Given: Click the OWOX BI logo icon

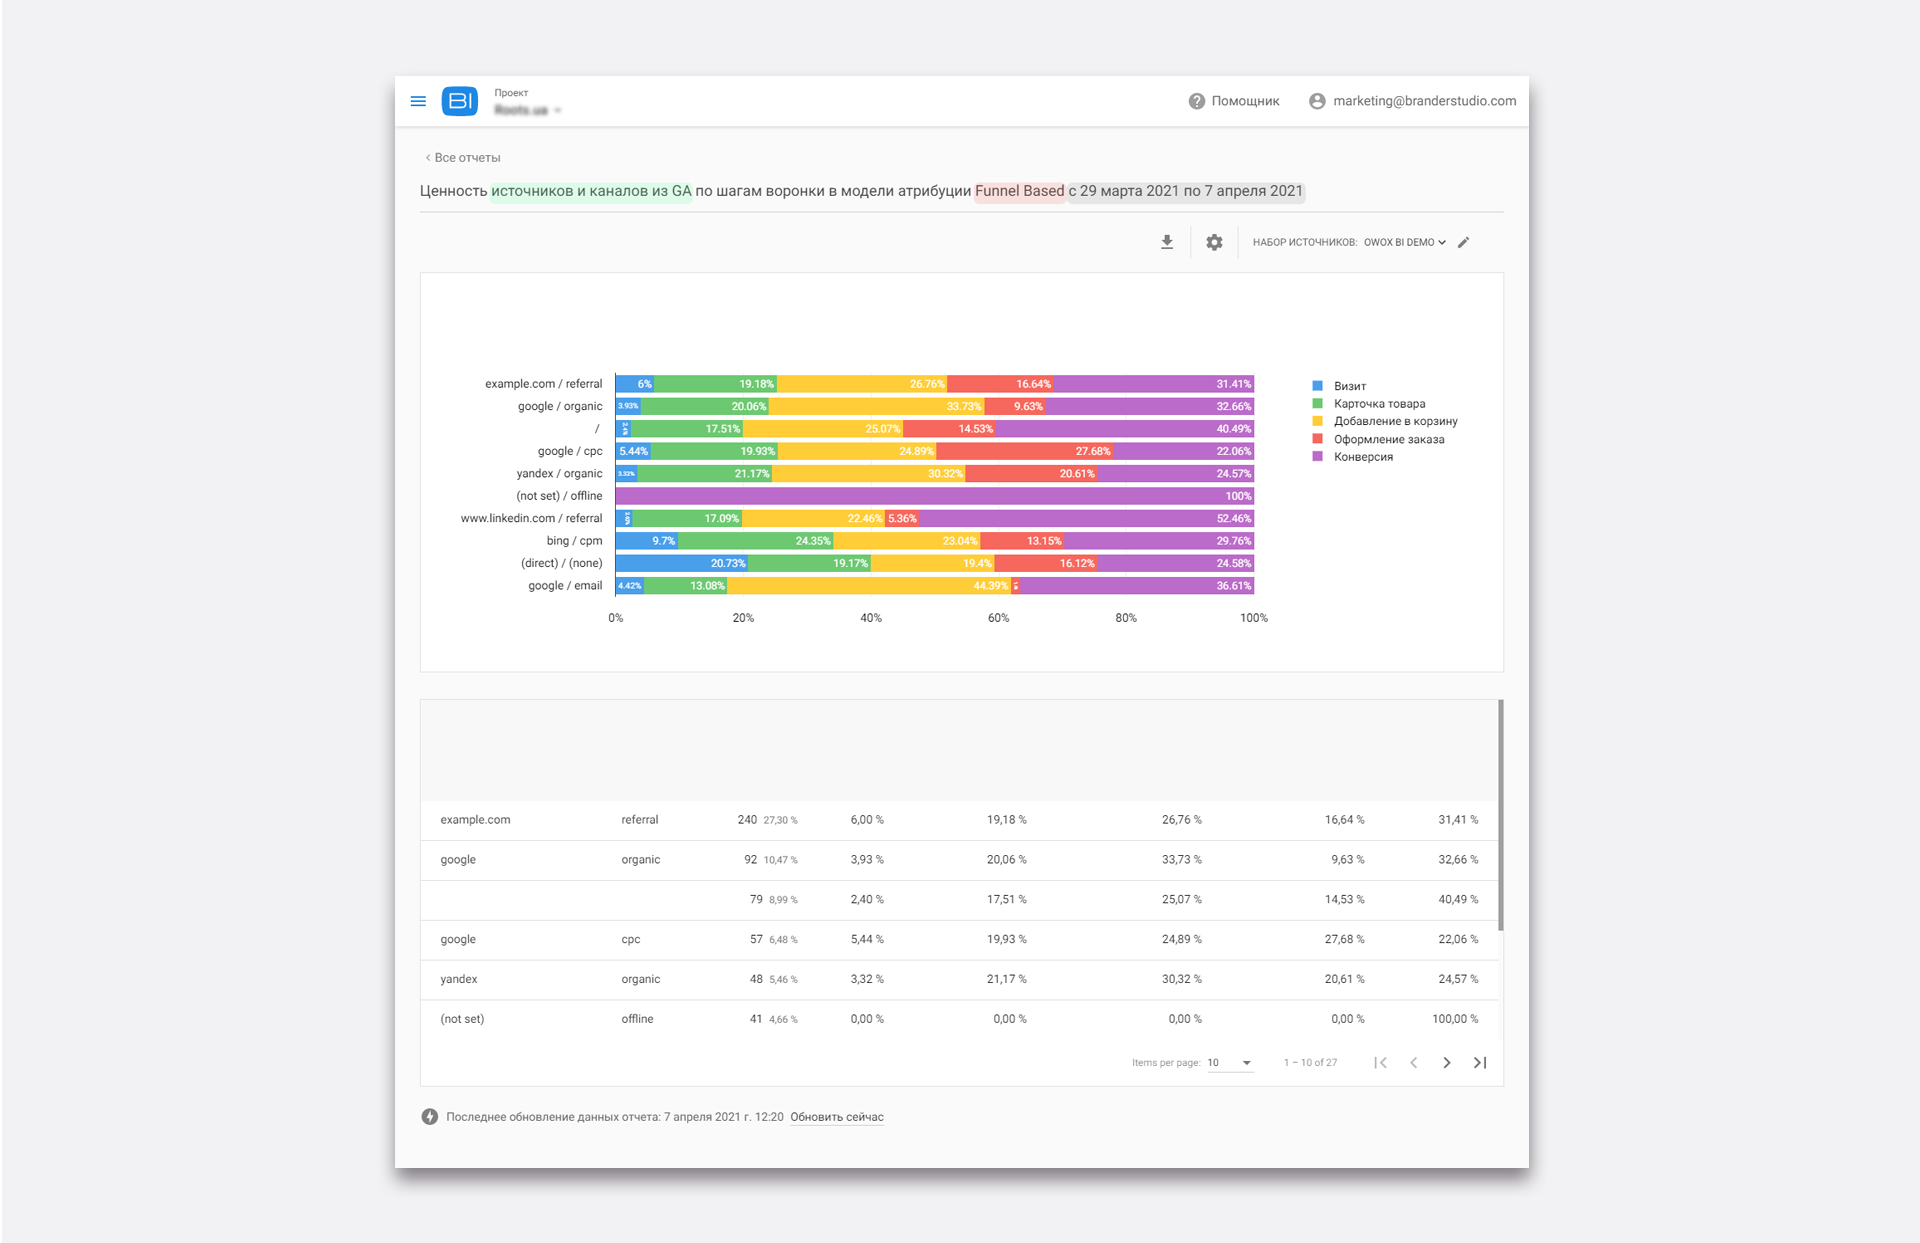Looking at the screenshot, I should coord(460,101).
